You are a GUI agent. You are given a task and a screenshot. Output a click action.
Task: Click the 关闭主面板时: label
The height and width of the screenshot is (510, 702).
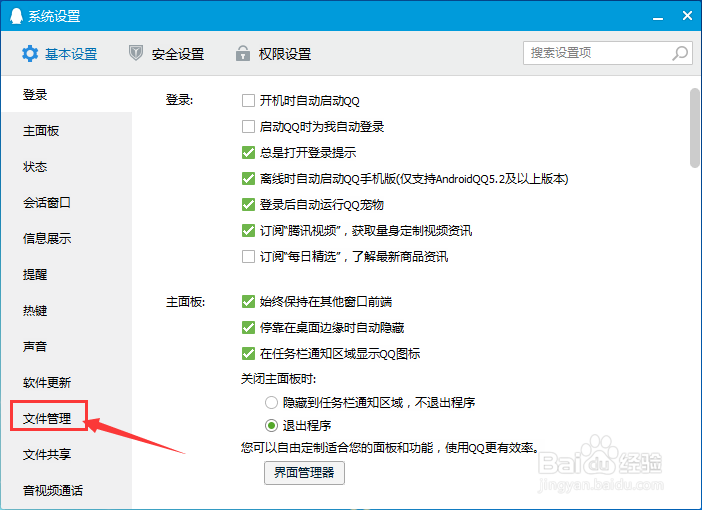pyautogui.click(x=278, y=379)
